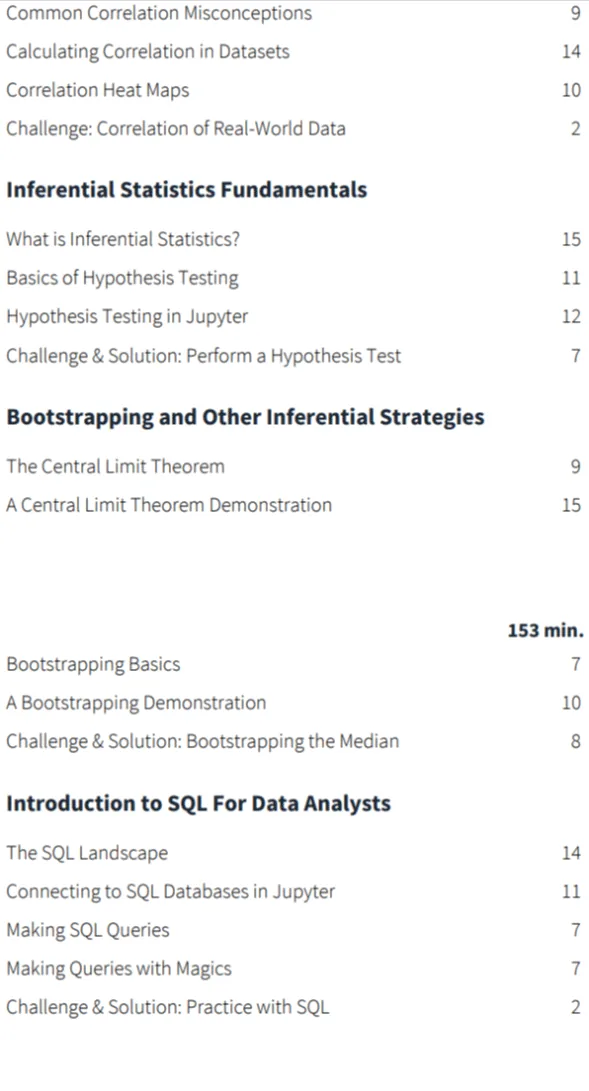Screen dimensions: 589x1091
Task: Open Bootstrapping Basics lesson
Action: click(x=93, y=664)
